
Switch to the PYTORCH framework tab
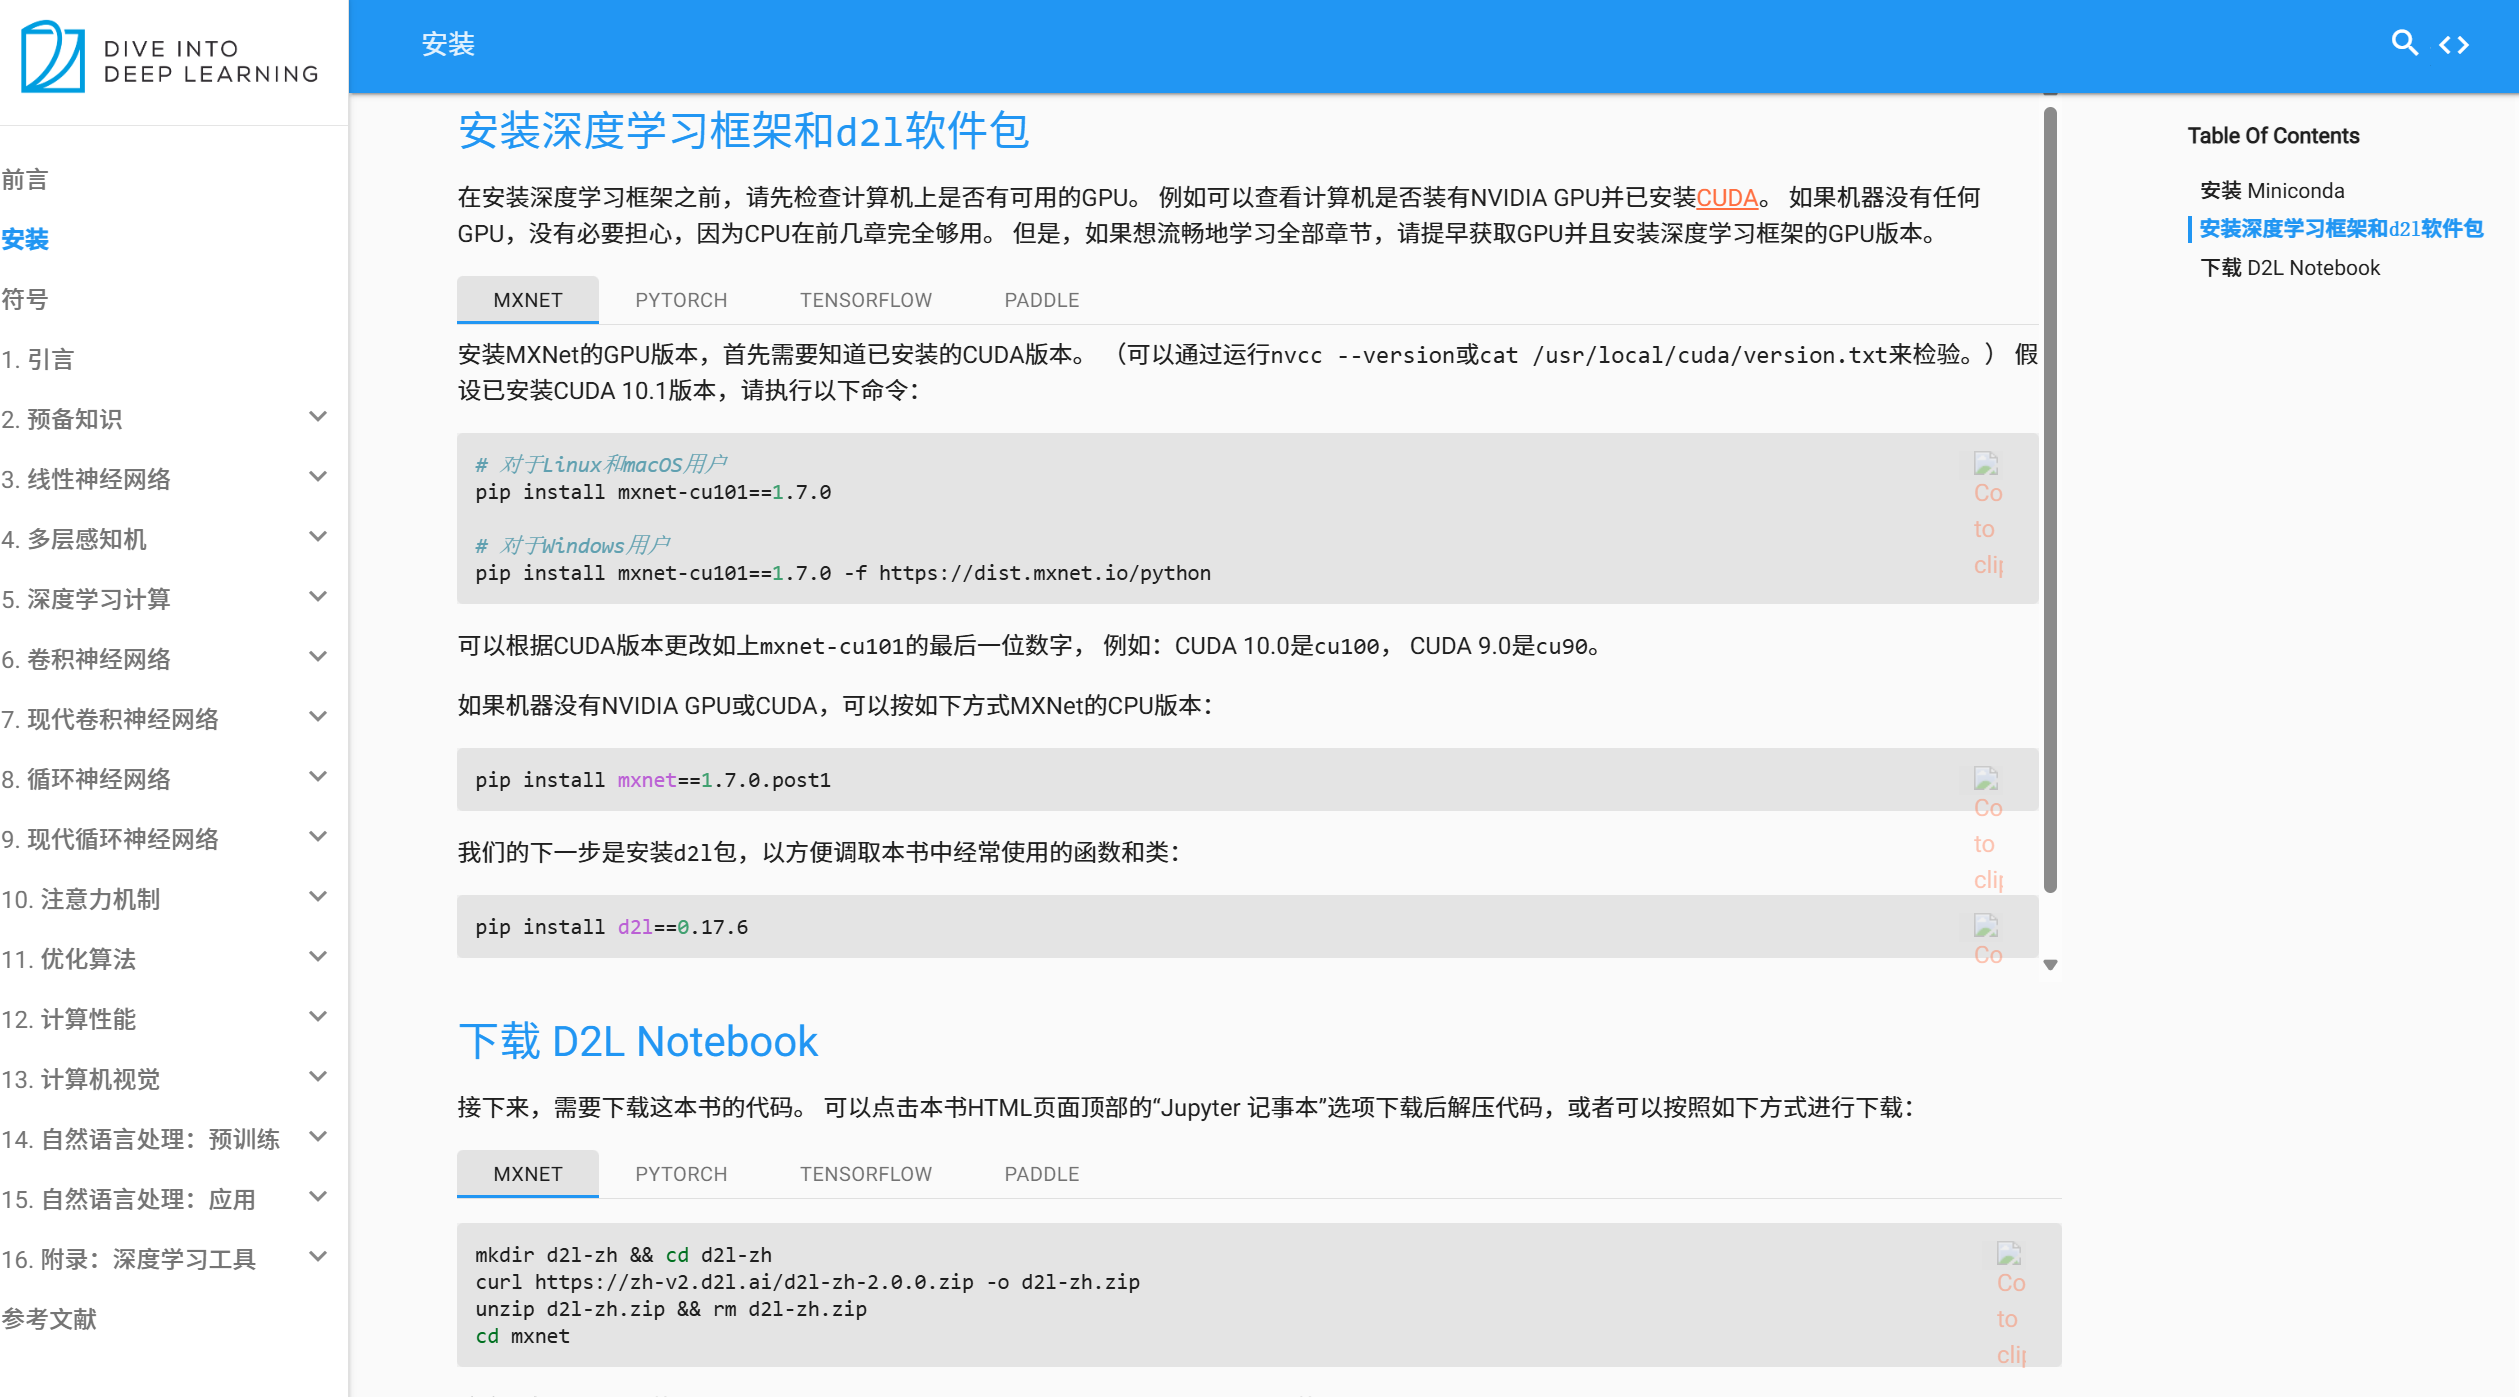[x=680, y=300]
